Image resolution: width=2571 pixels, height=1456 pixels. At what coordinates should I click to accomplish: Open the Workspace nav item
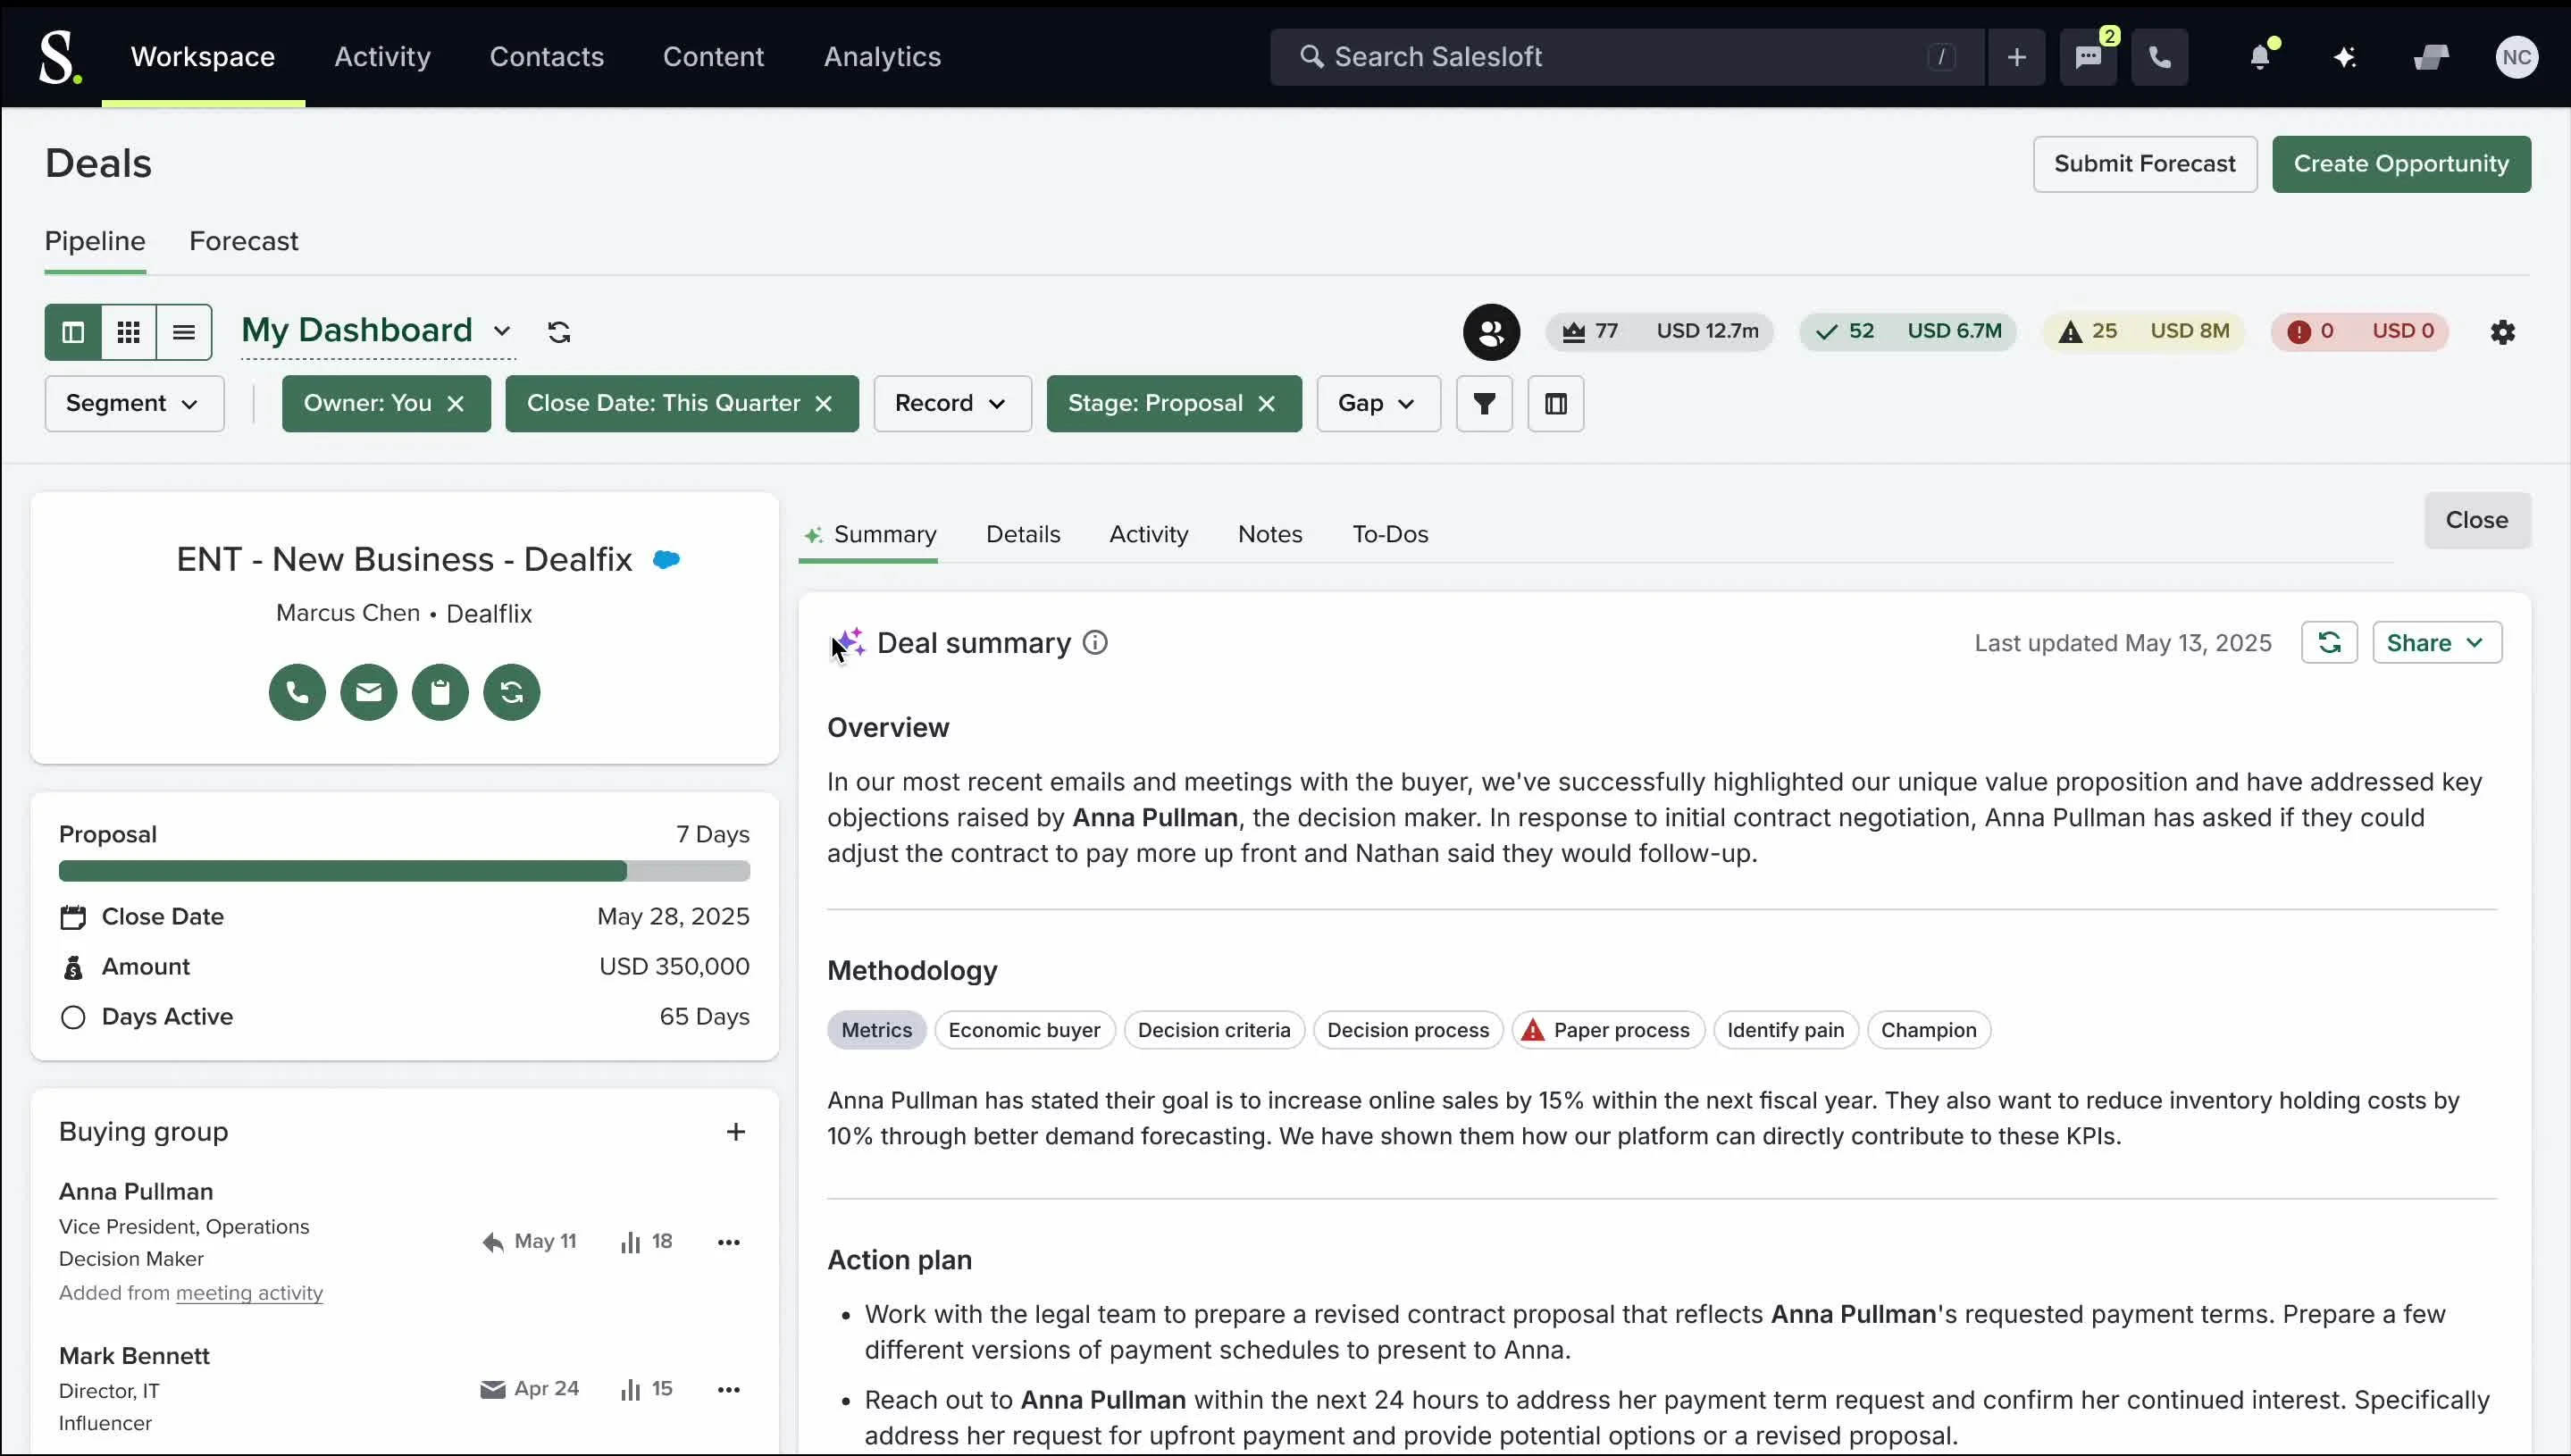click(x=203, y=57)
